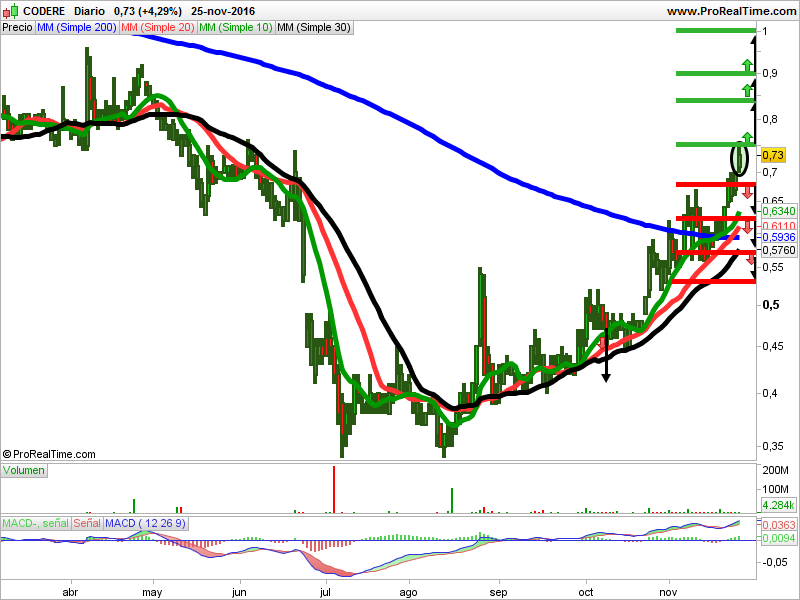Screen dimensions: 800x600
Task: Click the tall red volume spike in July
Action: click(334, 489)
